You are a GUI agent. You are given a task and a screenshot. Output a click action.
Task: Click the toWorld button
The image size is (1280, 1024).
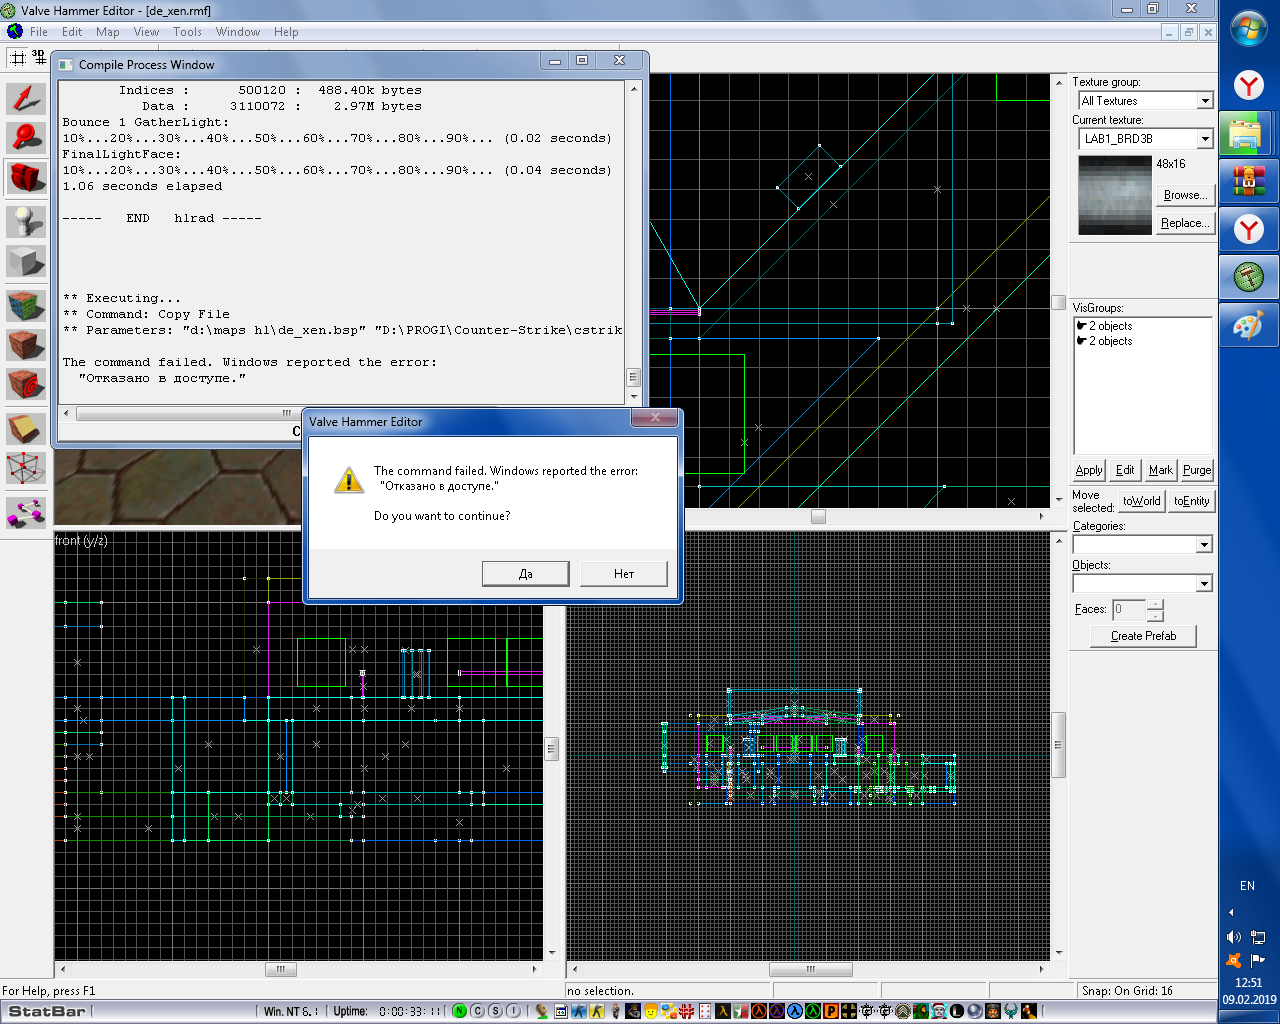point(1141,501)
